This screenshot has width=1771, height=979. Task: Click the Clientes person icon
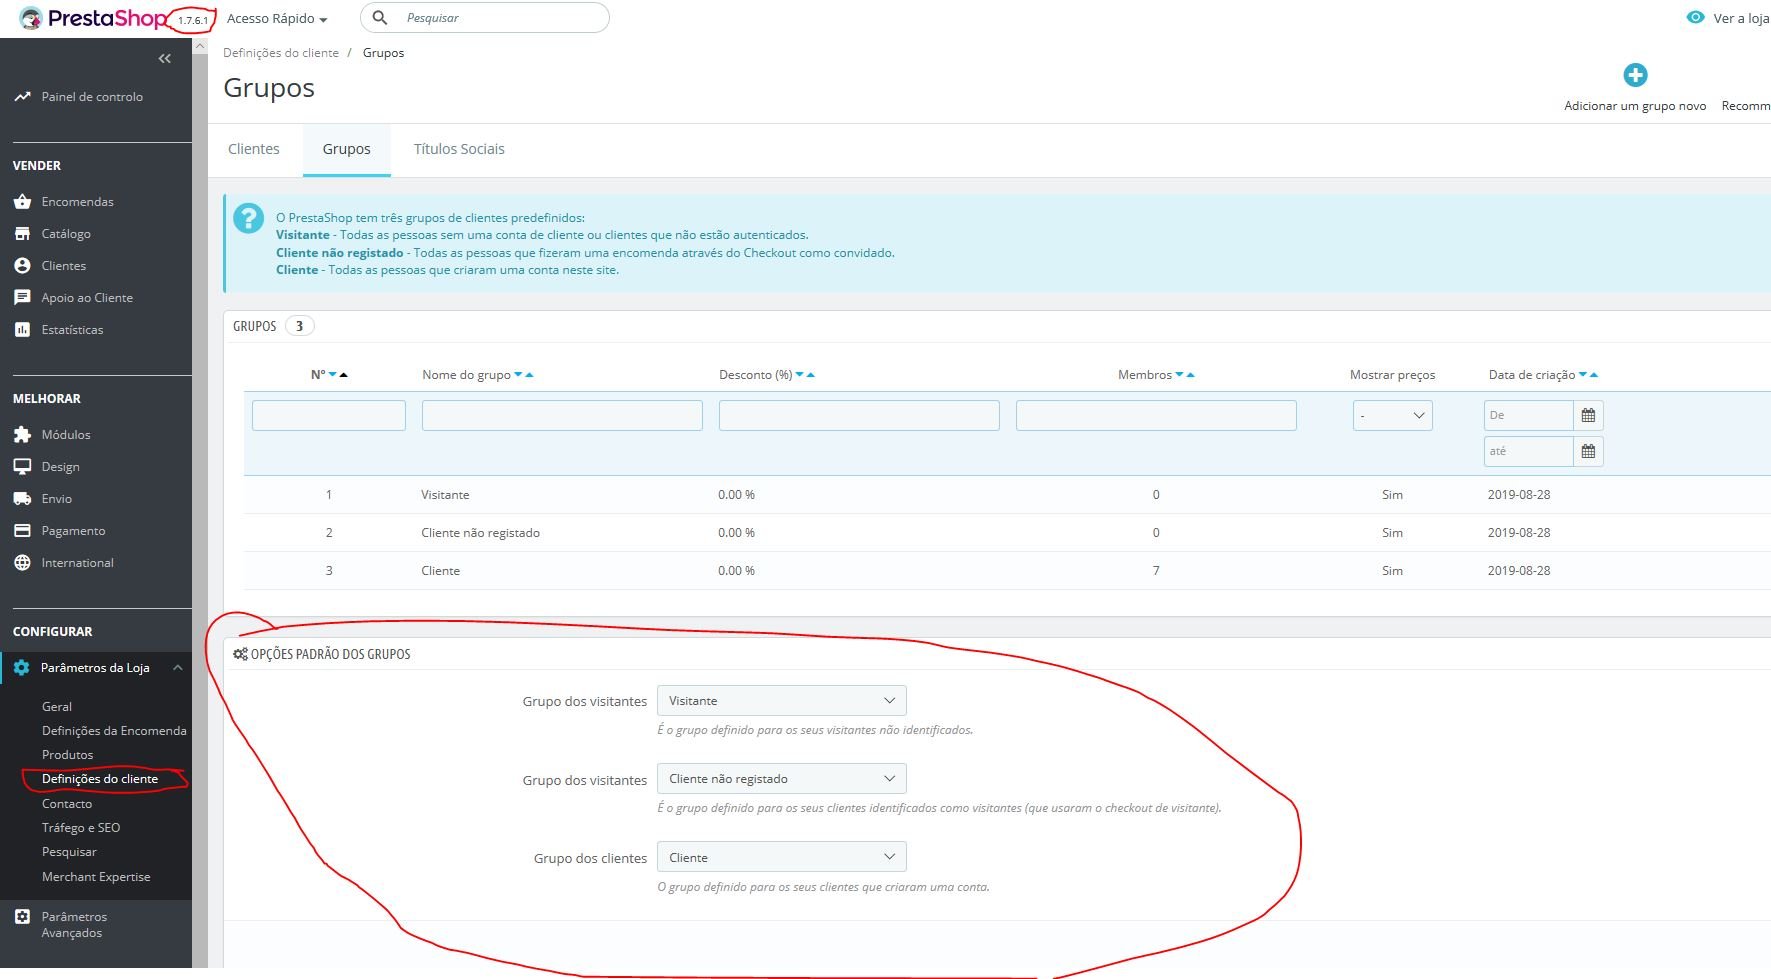pos(22,266)
